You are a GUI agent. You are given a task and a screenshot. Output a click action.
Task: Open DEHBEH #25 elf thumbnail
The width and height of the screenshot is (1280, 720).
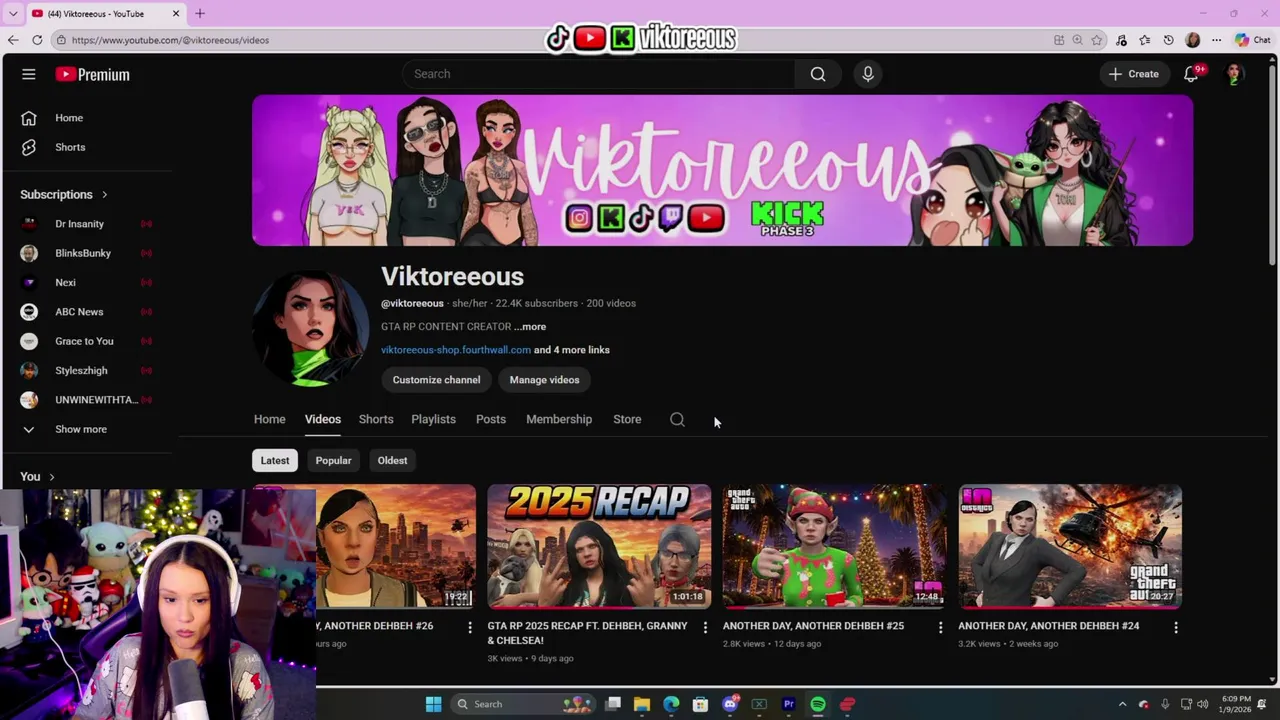coord(834,547)
